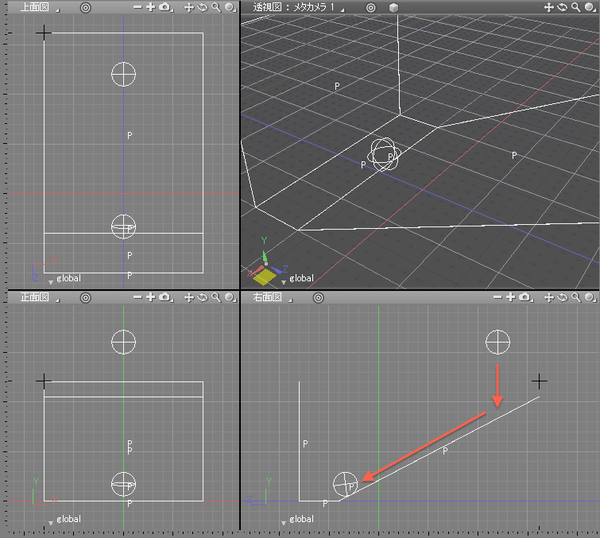Click the minus zoom-out icon in 右面図 header
The width and height of the screenshot is (600, 538).
[x=497, y=297]
